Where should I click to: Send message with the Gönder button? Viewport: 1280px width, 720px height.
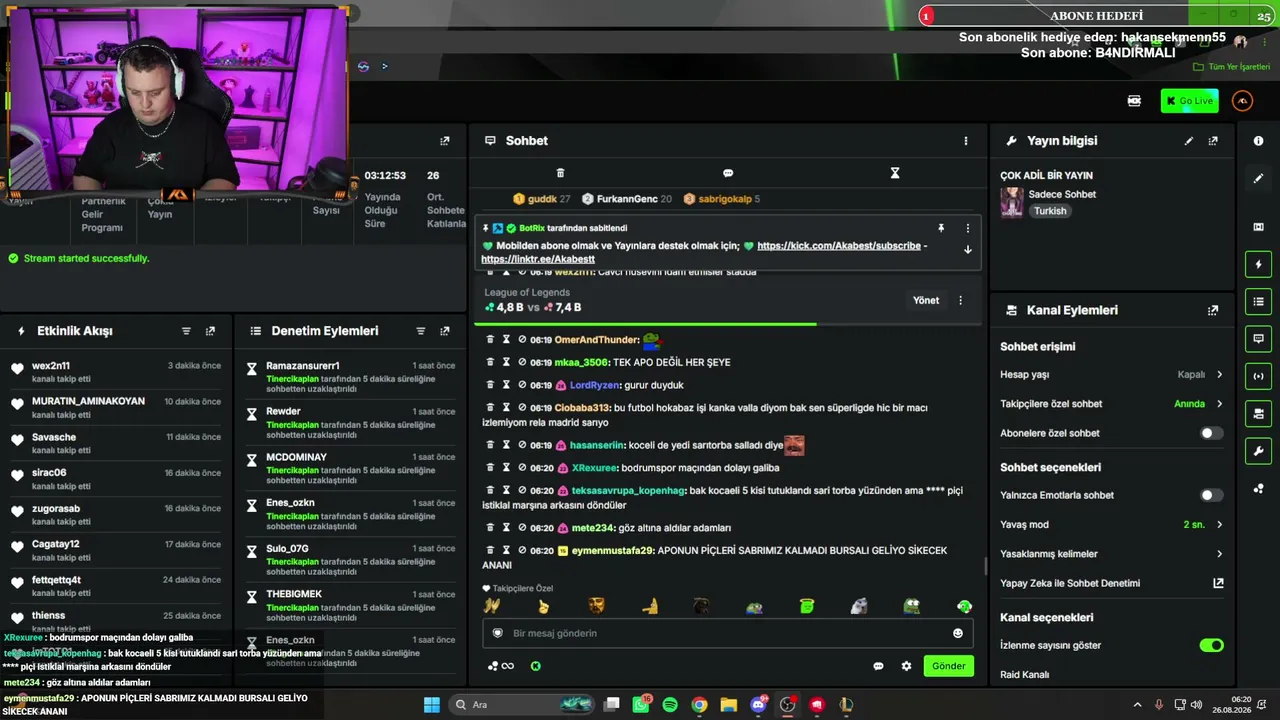[x=948, y=666]
